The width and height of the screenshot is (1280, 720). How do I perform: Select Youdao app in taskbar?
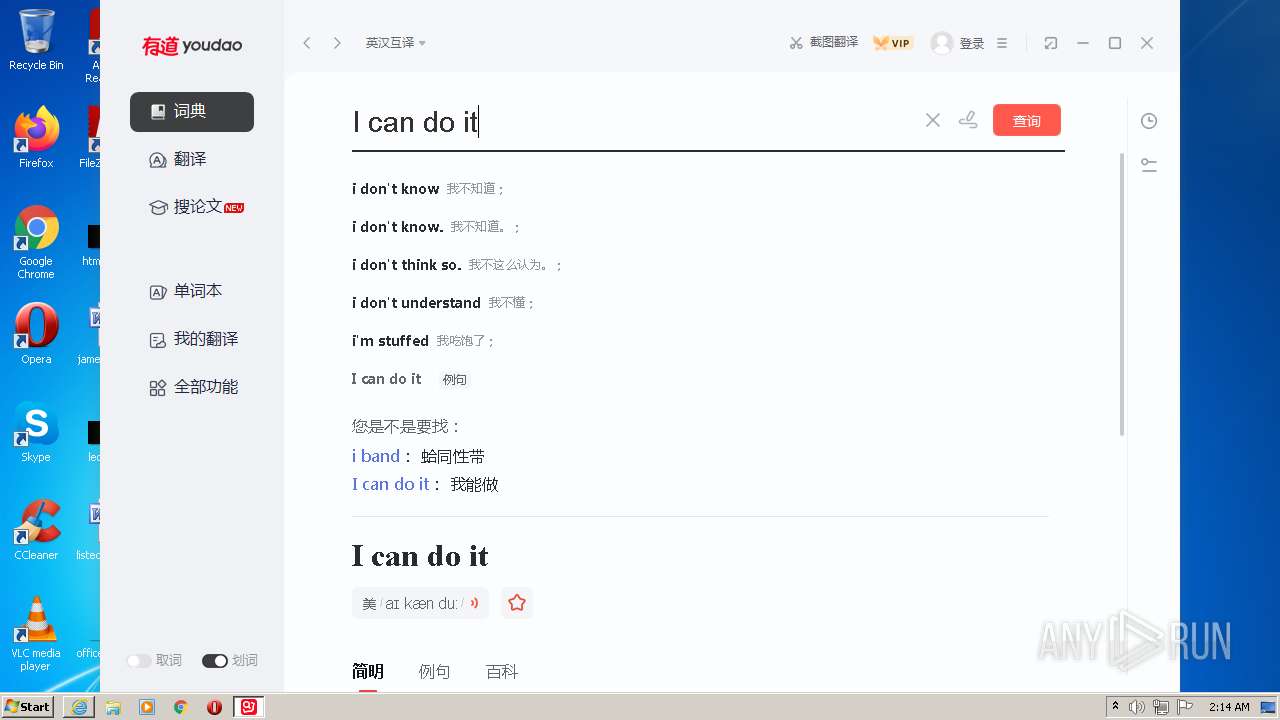point(248,707)
